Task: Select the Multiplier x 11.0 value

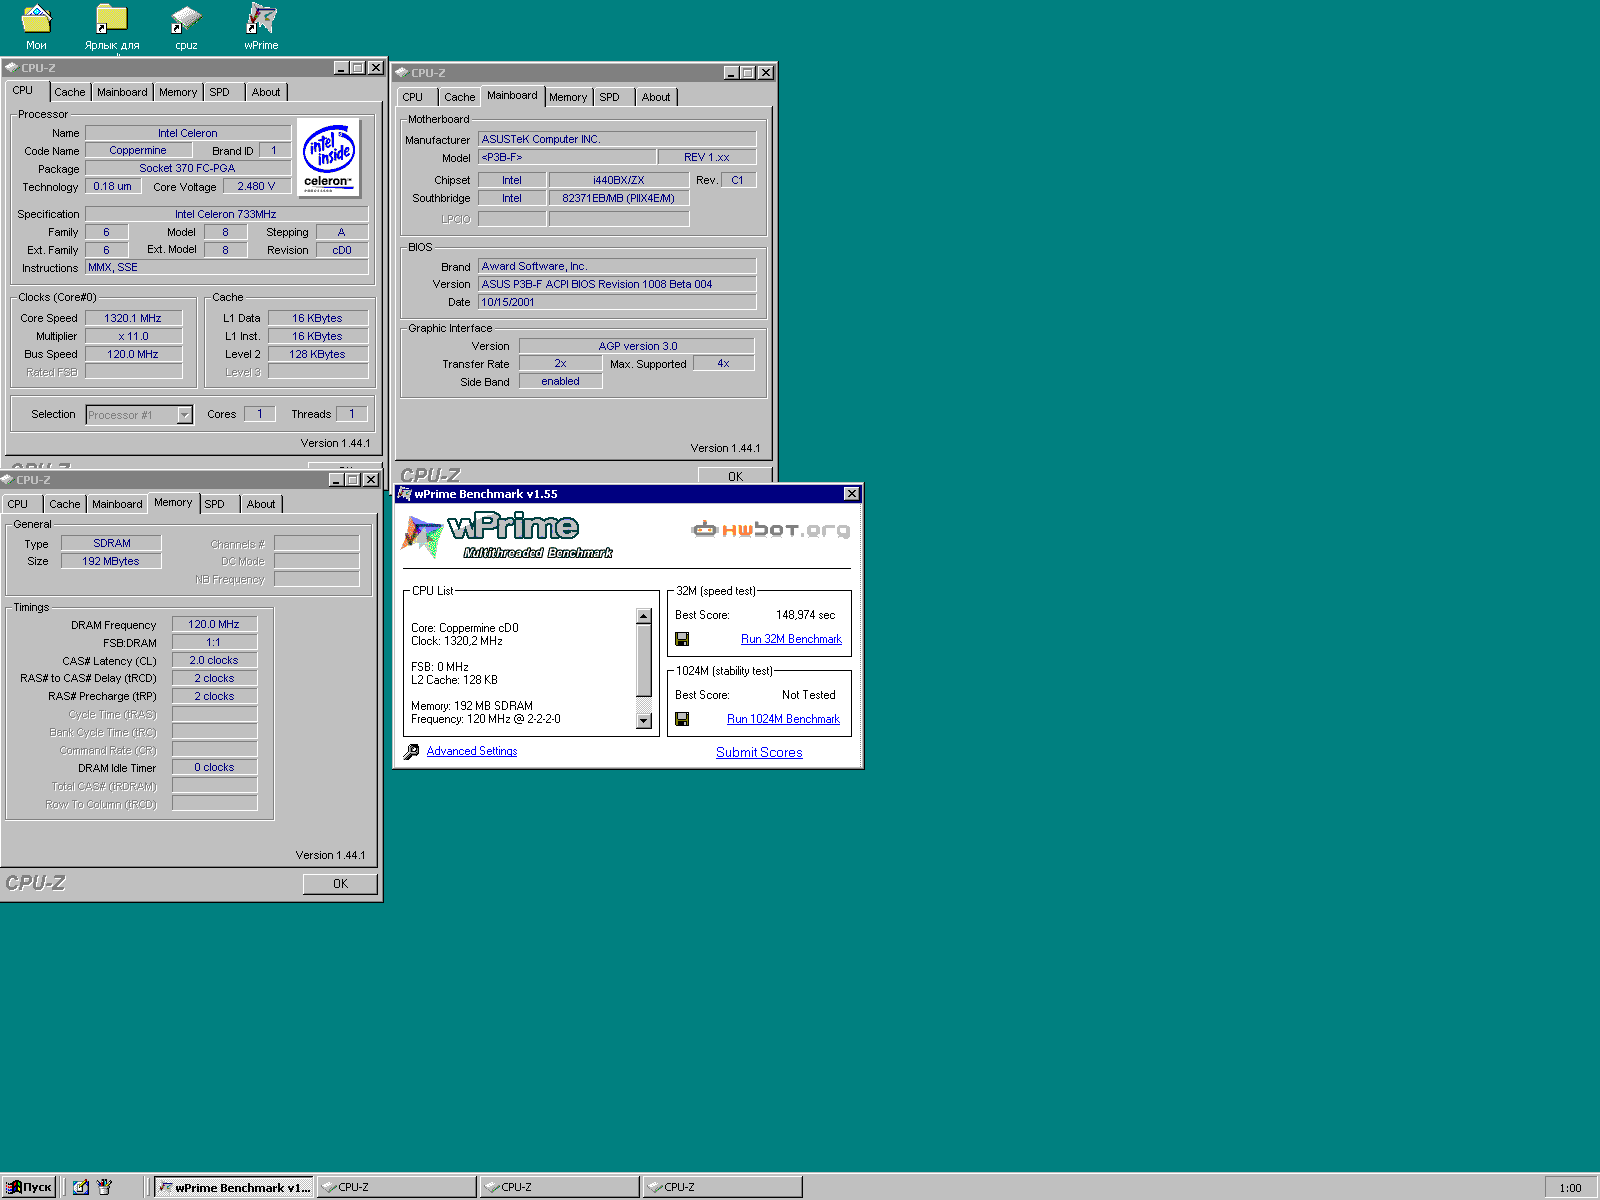Action: [133, 336]
